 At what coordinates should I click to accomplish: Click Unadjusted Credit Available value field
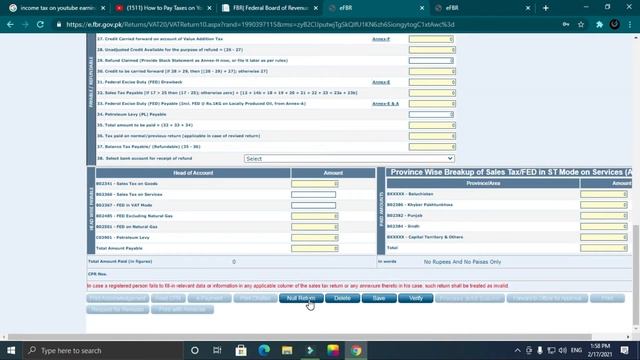[432, 50]
